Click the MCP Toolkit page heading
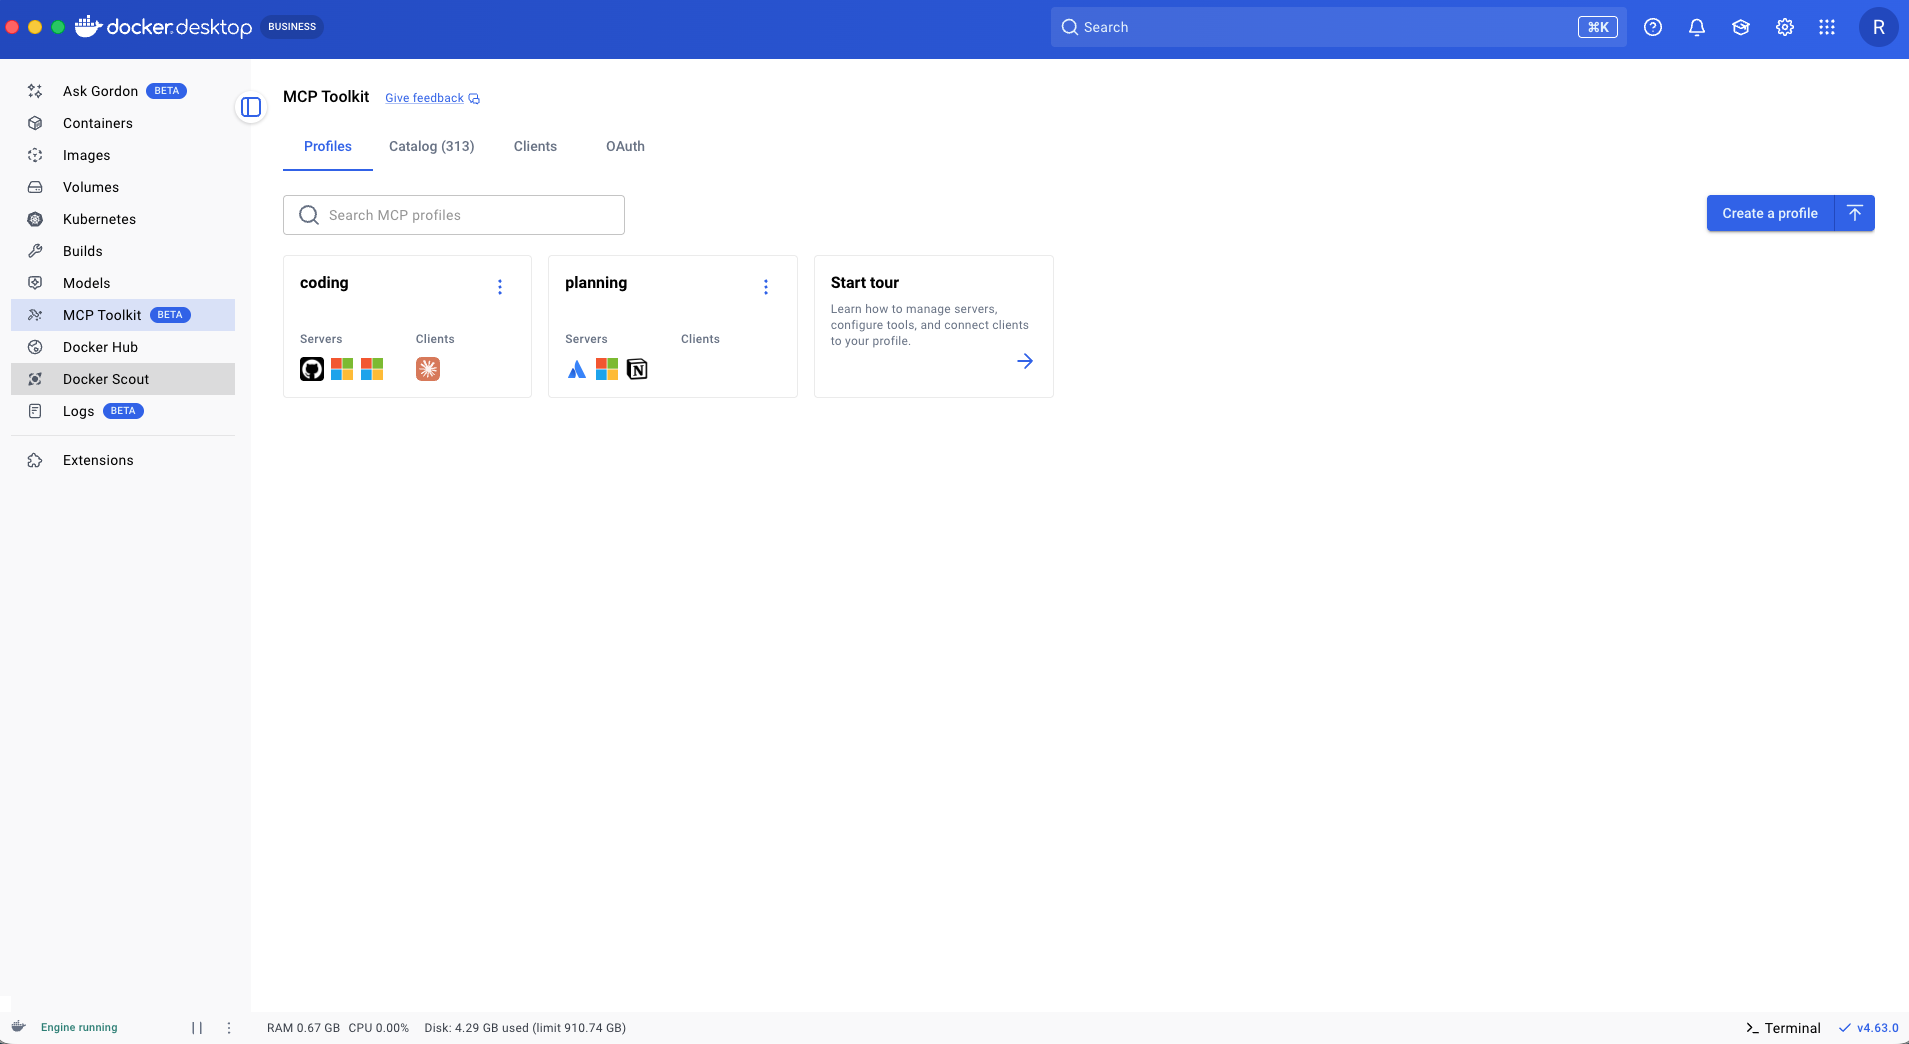 tap(326, 97)
